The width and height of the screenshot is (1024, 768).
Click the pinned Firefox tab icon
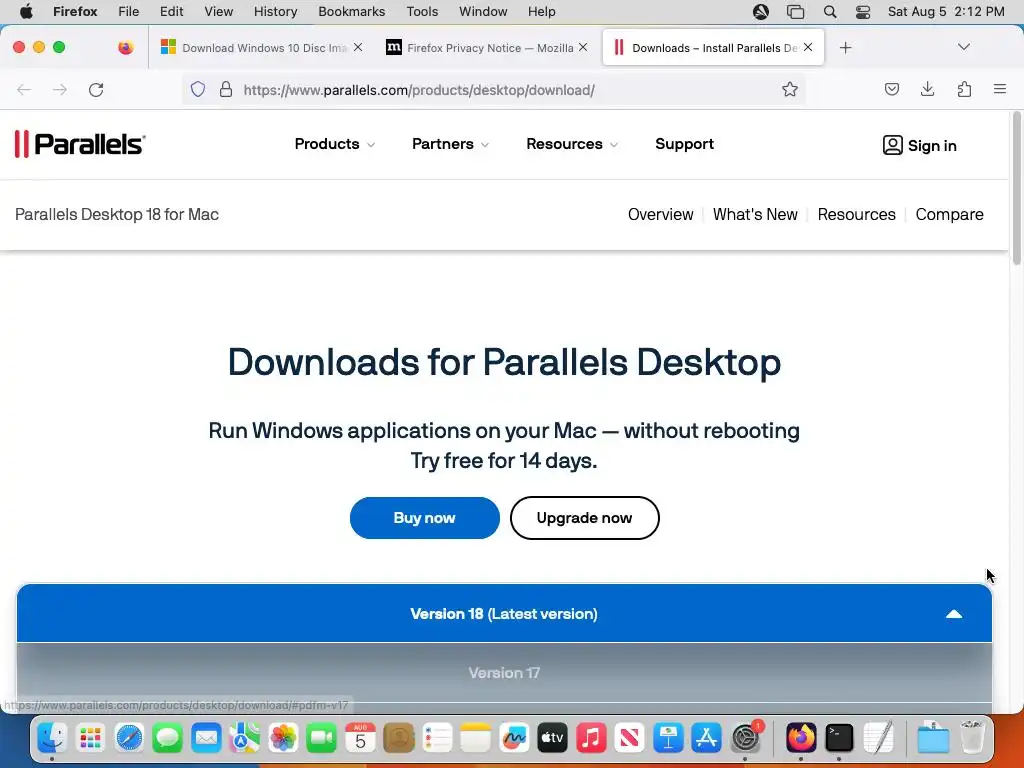(125, 47)
